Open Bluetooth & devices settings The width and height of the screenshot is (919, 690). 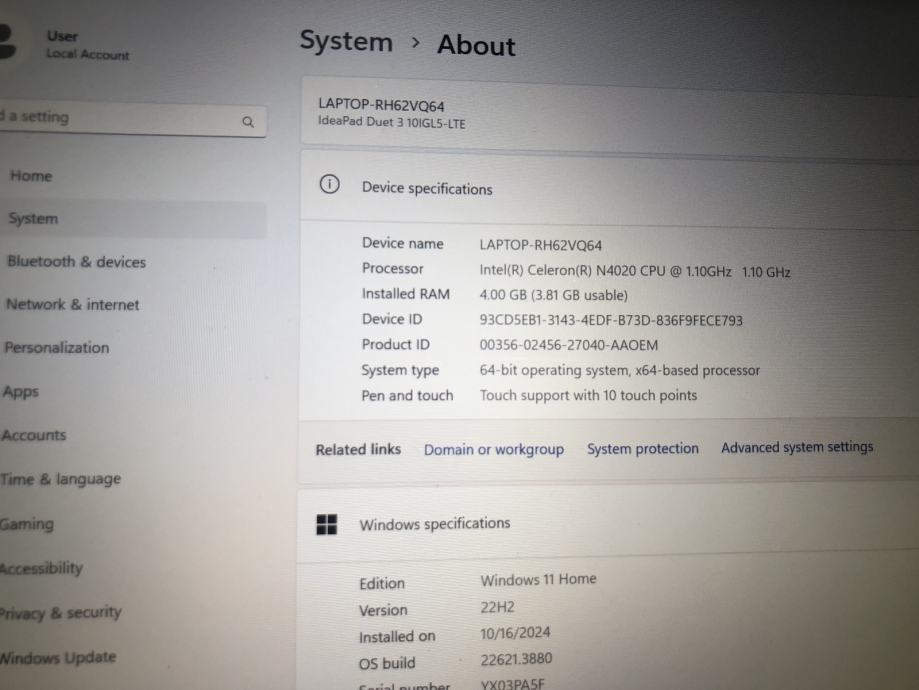tap(76, 262)
